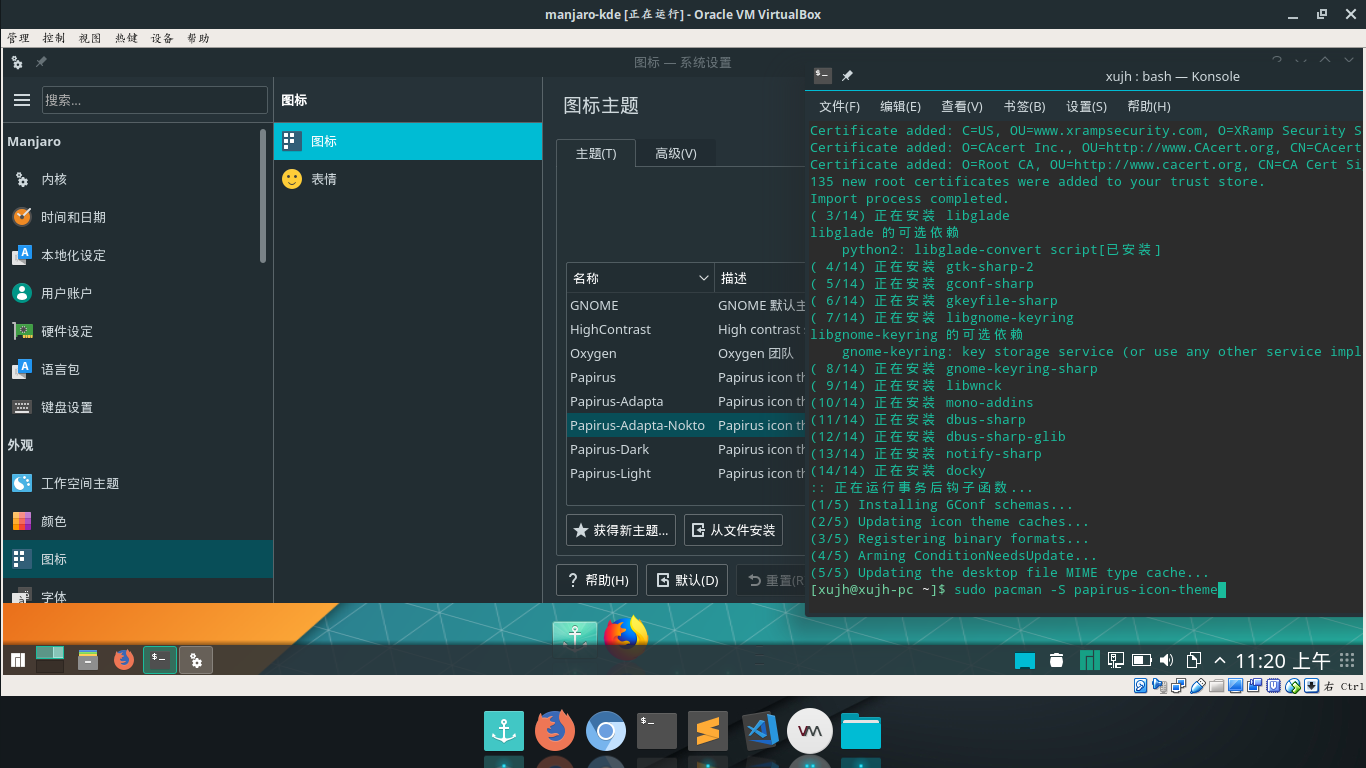Screen dimensions: 1366x768
Task: Click the 默认(D) button
Action: [687, 580]
